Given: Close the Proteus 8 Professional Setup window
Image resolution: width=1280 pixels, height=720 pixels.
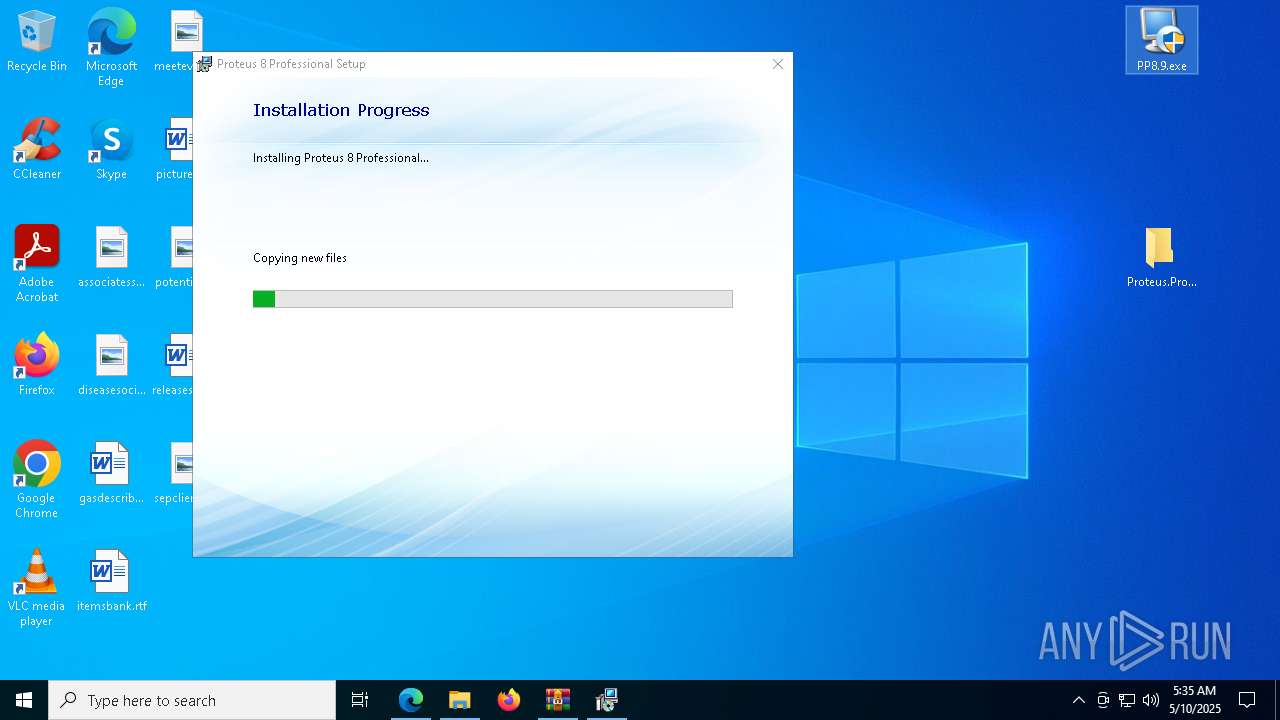Looking at the screenshot, I should pyautogui.click(x=778, y=64).
